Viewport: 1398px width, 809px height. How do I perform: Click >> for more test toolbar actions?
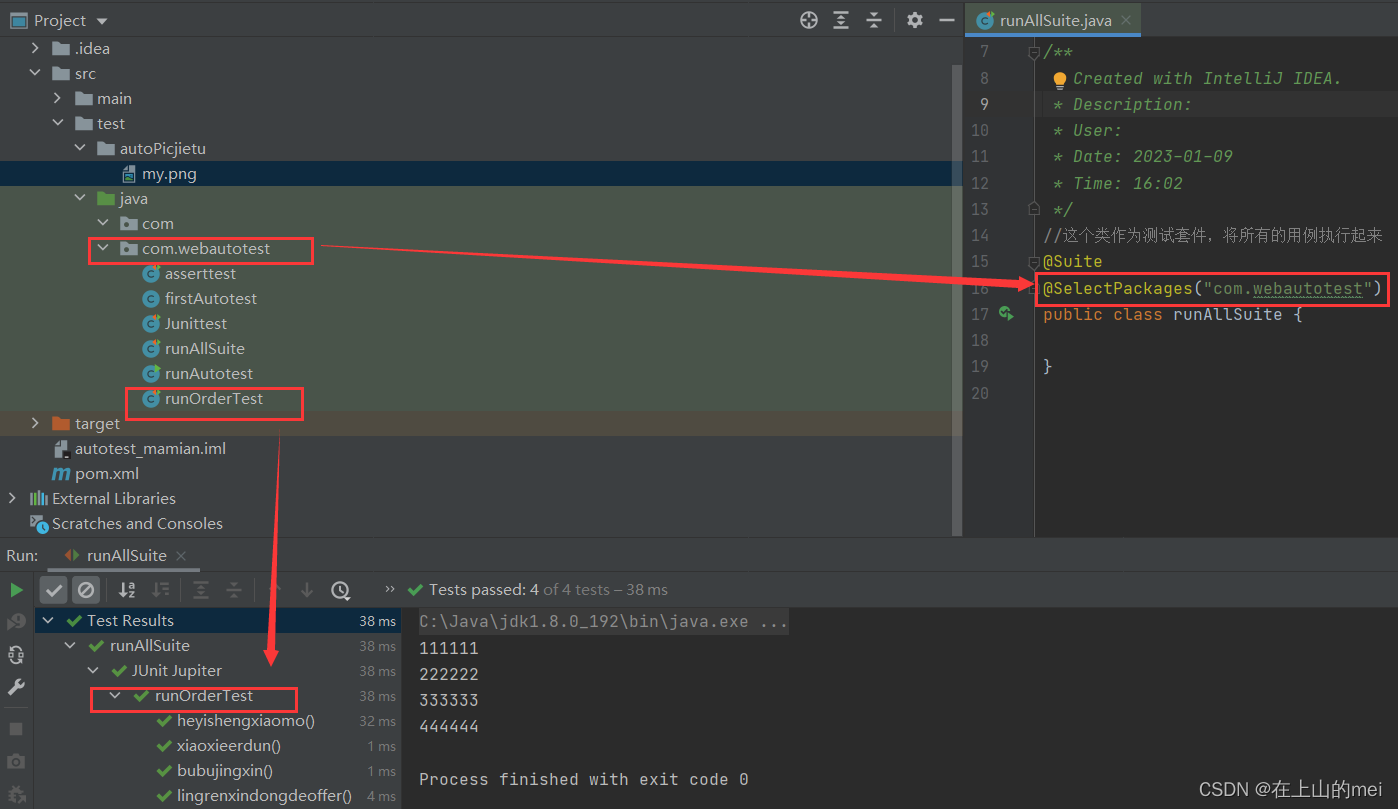pyautogui.click(x=388, y=589)
